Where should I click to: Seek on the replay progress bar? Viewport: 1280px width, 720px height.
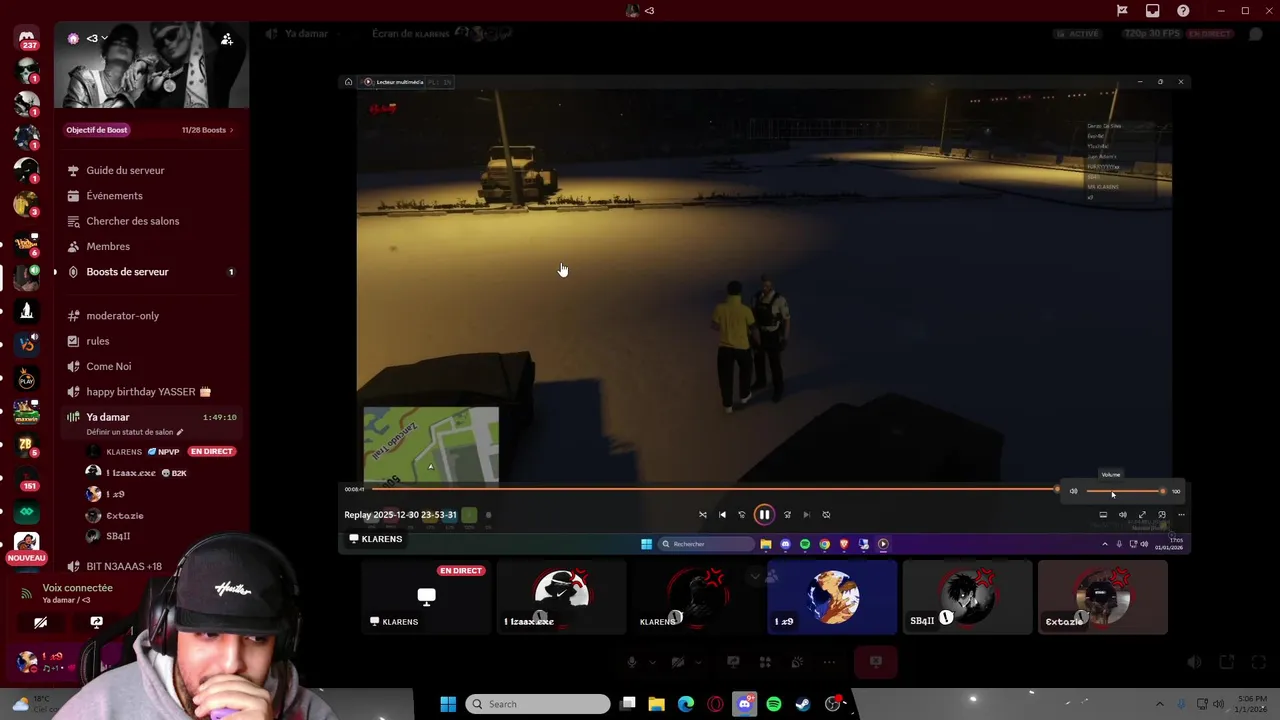(x=714, y=489)
